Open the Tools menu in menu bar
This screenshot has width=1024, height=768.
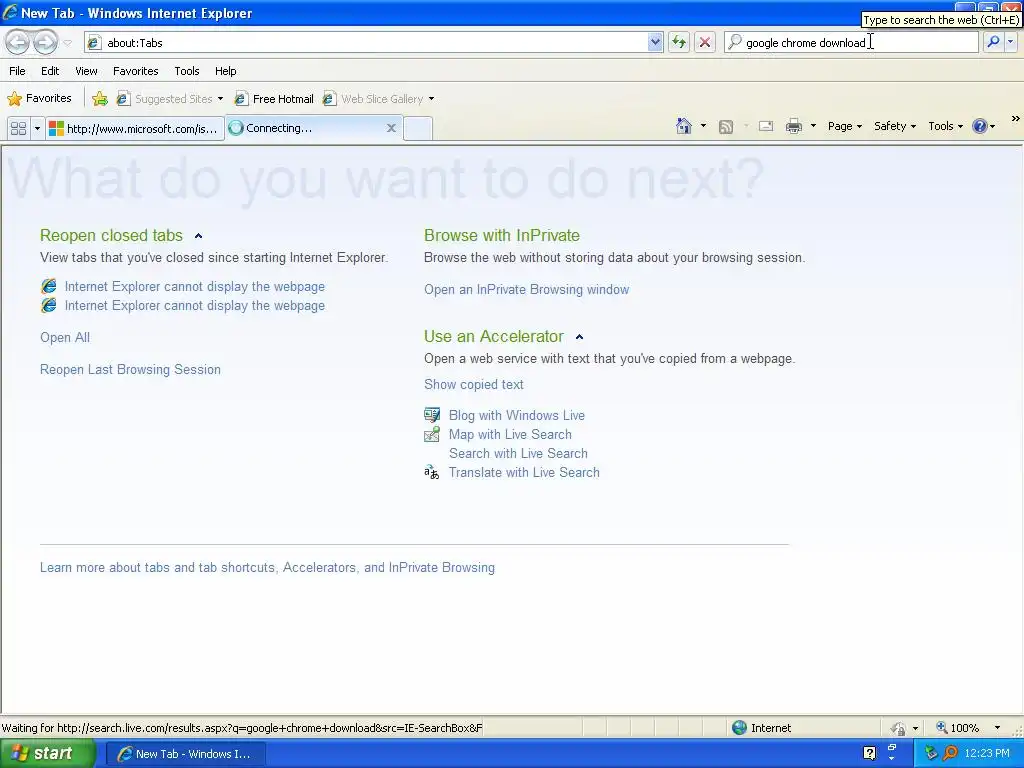(x=187, y=71)
